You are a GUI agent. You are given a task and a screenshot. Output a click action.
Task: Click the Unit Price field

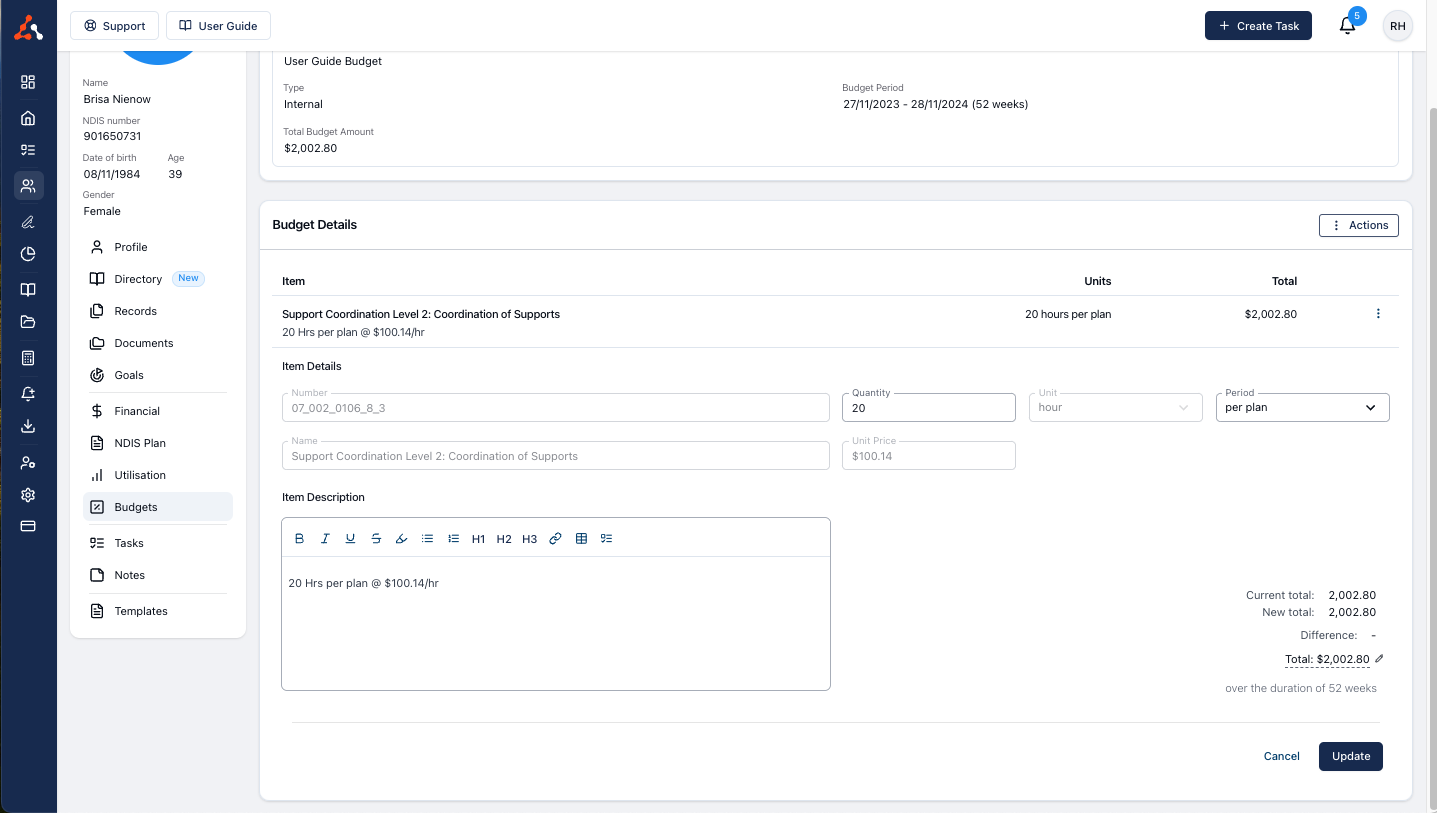tap(928, 455)
